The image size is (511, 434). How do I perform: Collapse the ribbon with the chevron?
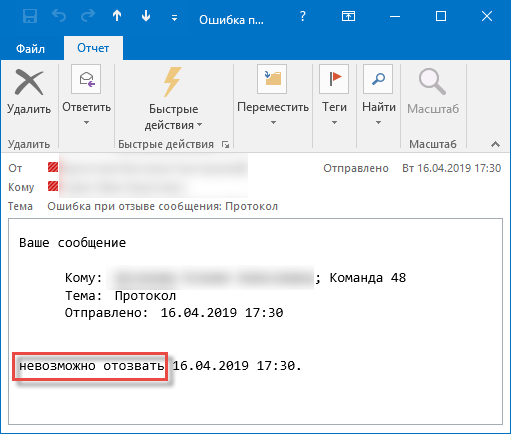tap(496, 144)
